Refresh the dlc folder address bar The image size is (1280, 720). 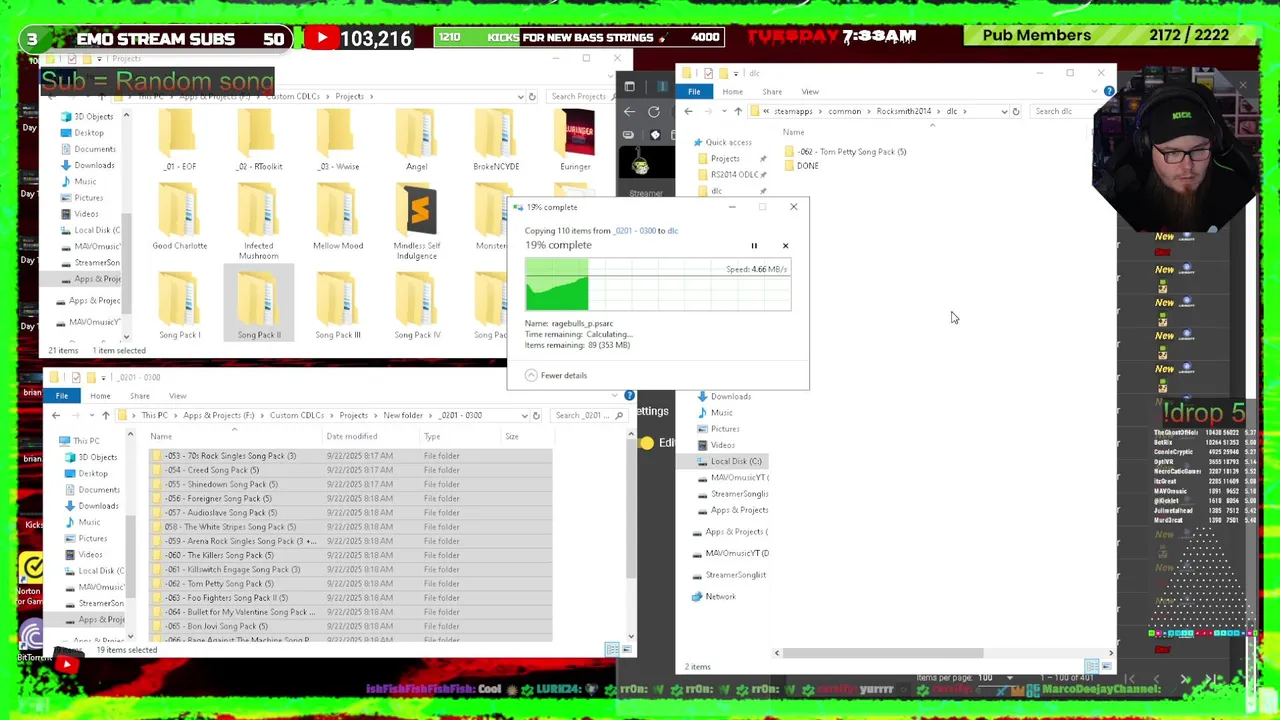point(1016,111)
